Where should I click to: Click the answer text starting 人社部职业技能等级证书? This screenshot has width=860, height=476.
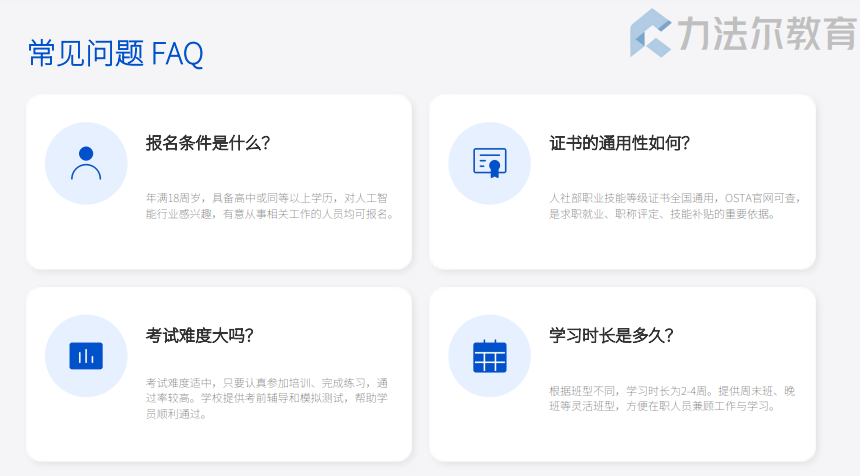coord(675,206)
